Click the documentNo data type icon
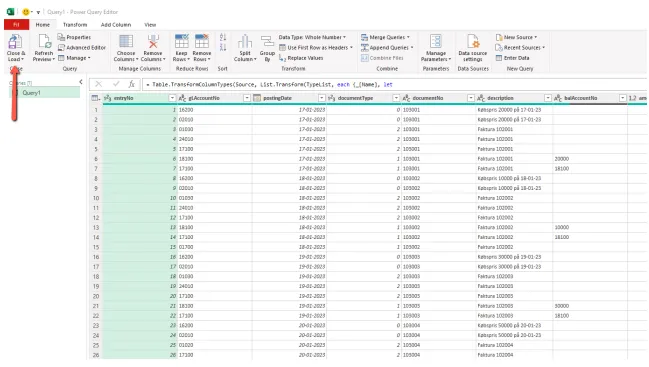 pos(406,98)
